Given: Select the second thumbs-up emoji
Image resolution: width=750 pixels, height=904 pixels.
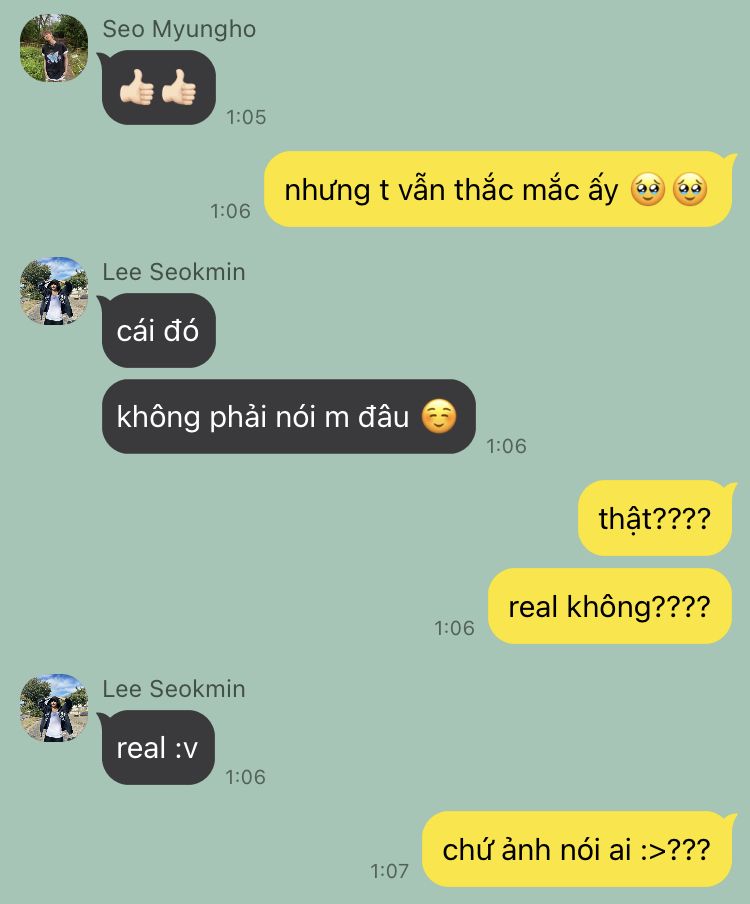Looking at the screenshot, I should tap(179, 88).
